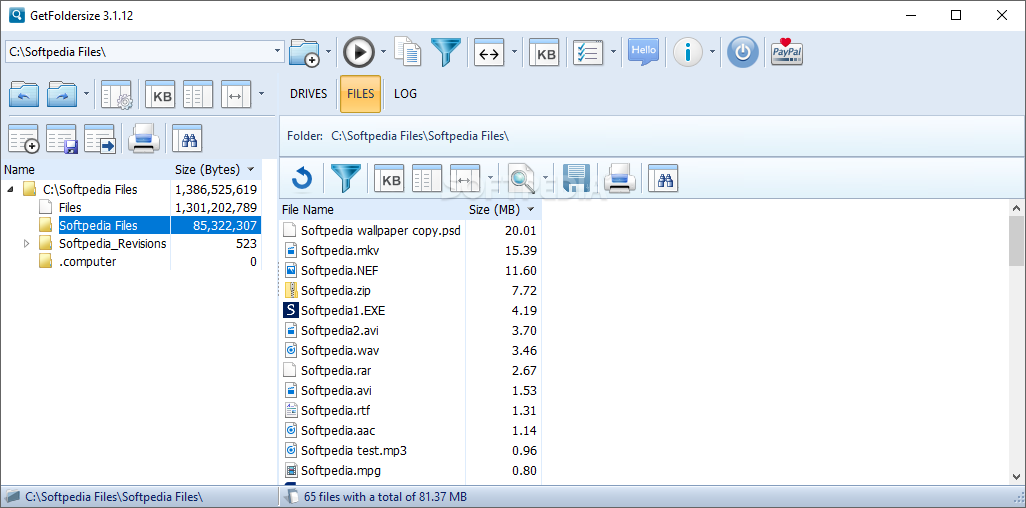Sort files by the Size (MB) header
The height and width of the screenshot is (508, 1026).
point(503,209)
